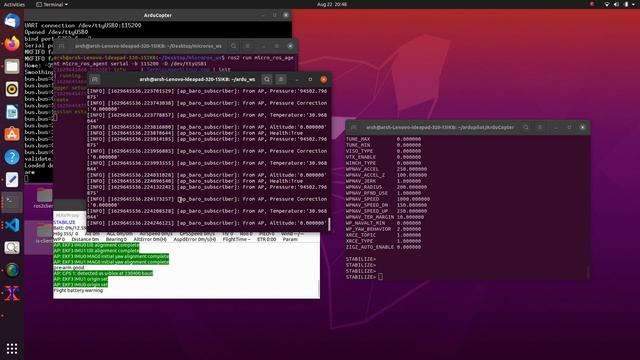Close the ardu_ws terminal window
Viewport: 640px width, 360px height.
pyautogui.click(x=323, y=79)
